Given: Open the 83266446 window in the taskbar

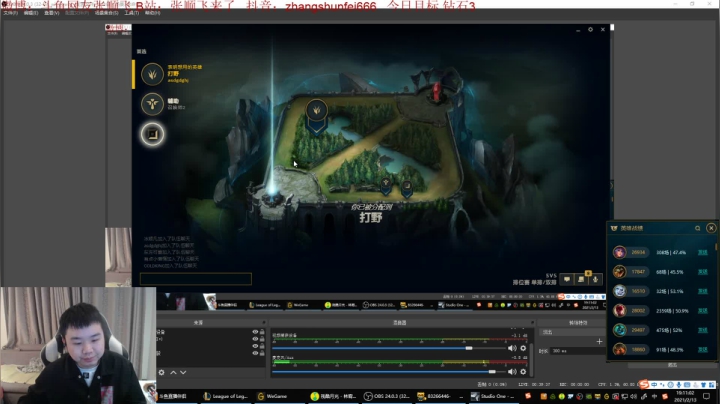Looking at the screenshot, I should click(439, 396).
